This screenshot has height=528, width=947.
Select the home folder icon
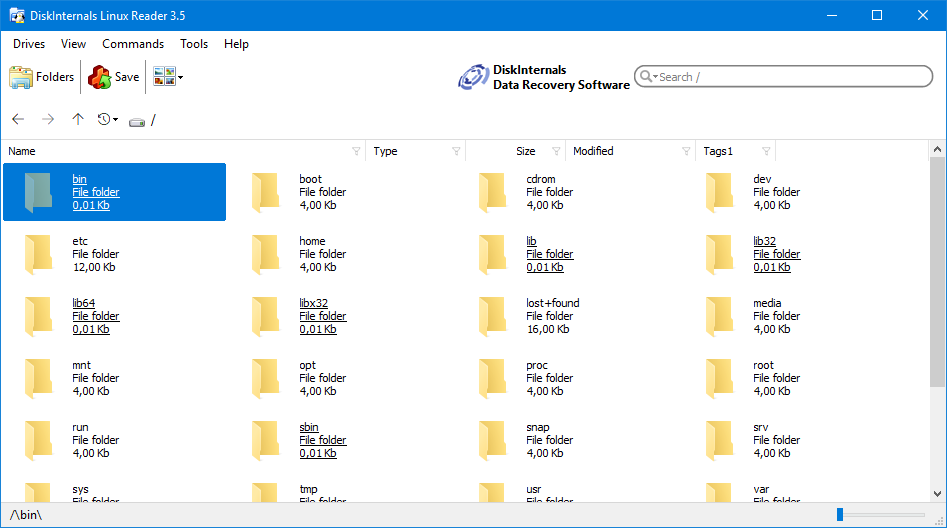pos(265,254)
